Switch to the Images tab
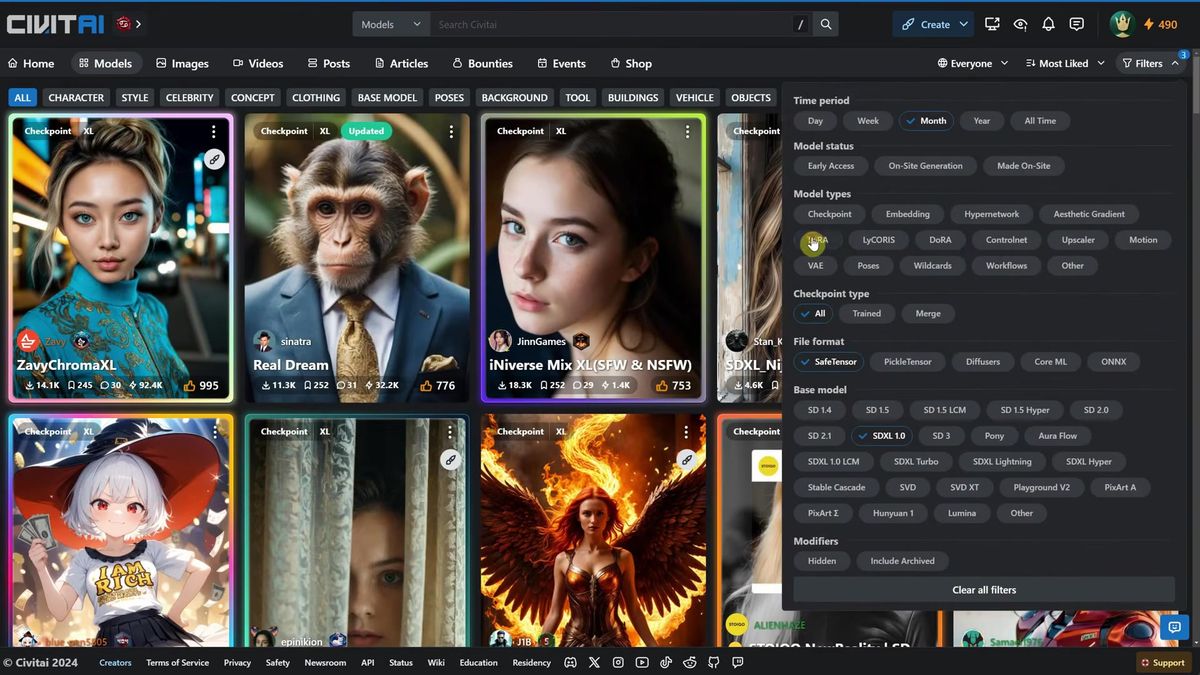Screen dimensions: 1200x675 coord(182,63)
